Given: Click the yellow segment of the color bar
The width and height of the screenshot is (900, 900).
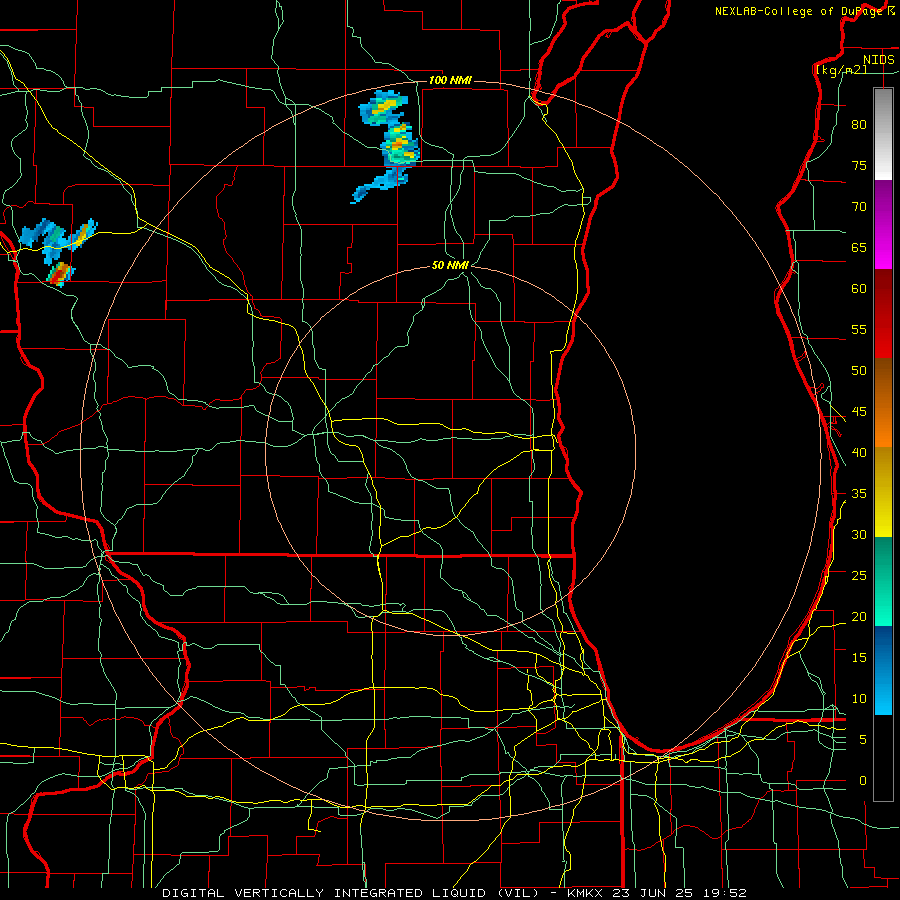Looking at the screenshot, I should (883, 492).
